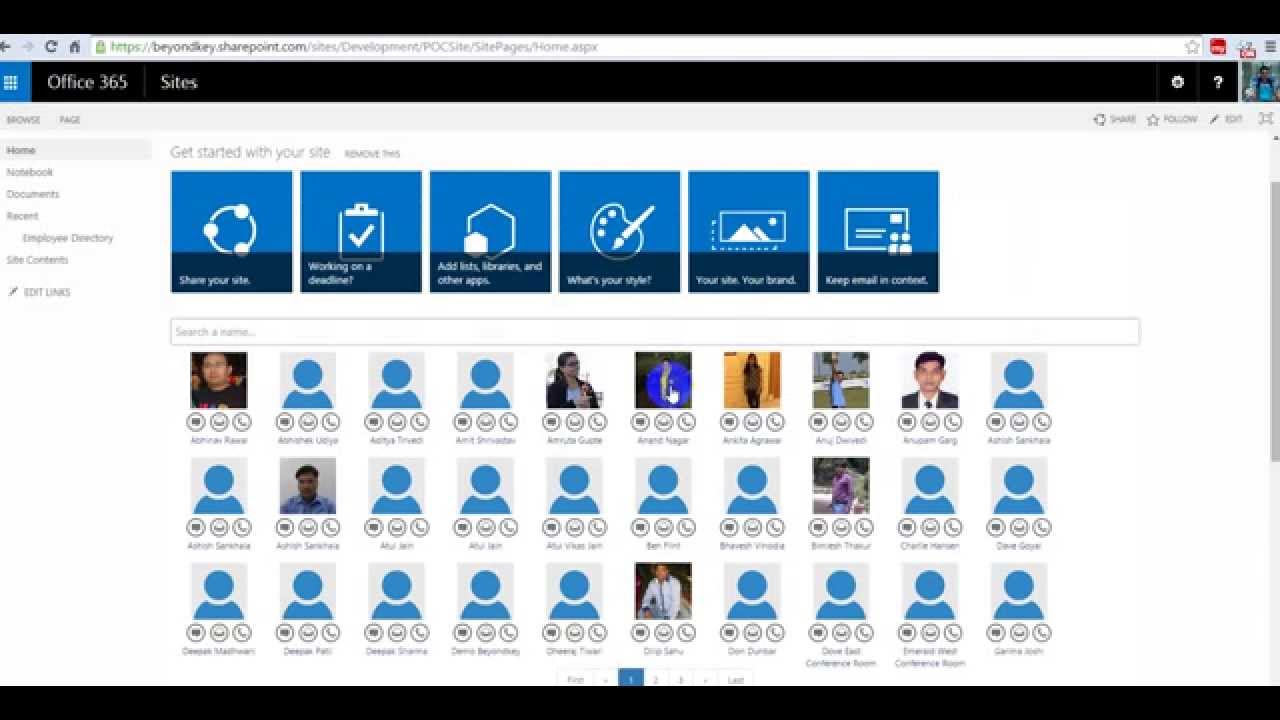Go back with the browser back arrow

(5, 46)
